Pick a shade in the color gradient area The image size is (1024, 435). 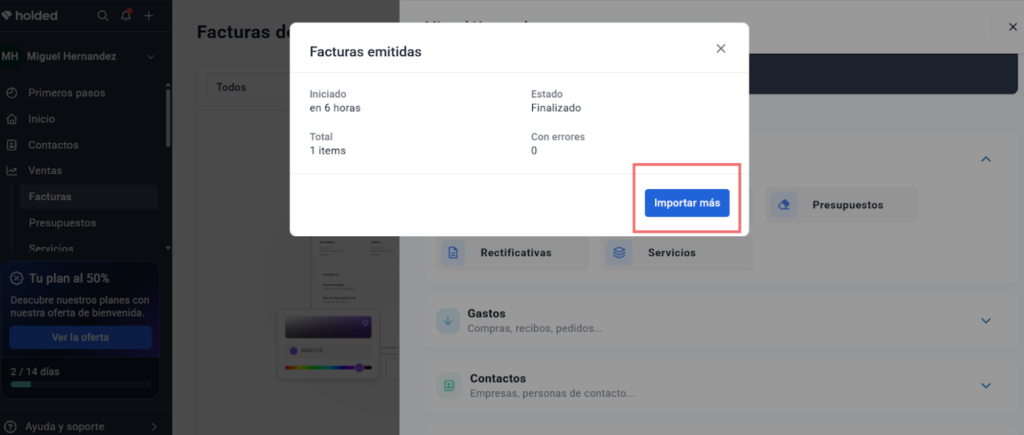click(328, 327)
